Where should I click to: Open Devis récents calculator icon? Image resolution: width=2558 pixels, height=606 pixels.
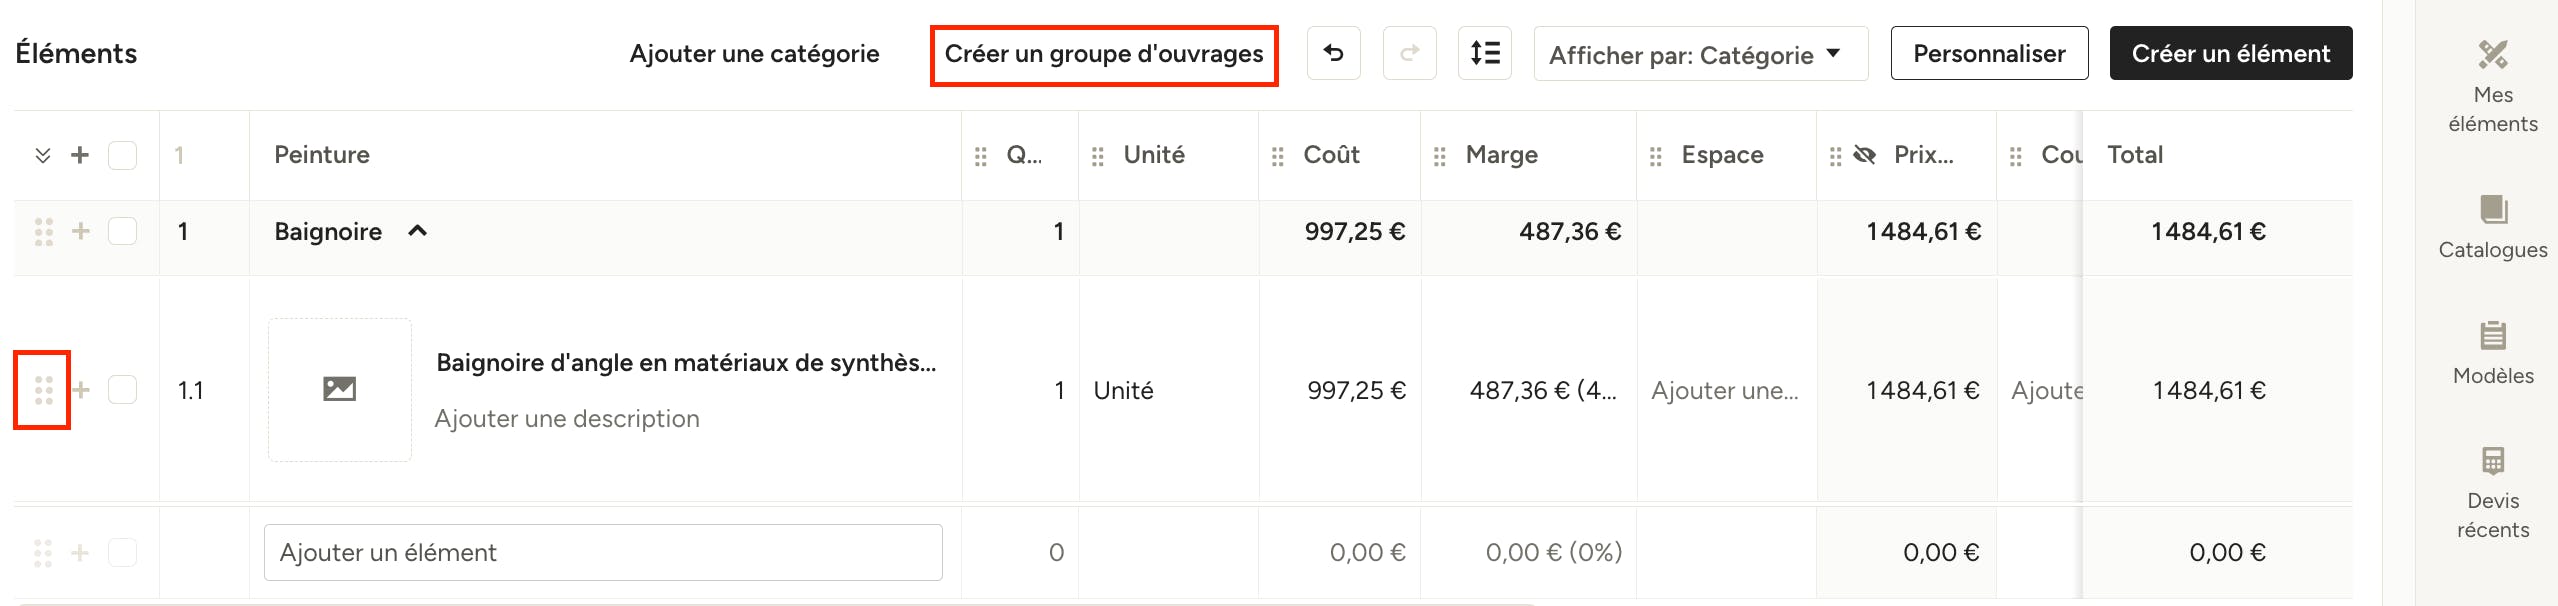point(2493,461)
